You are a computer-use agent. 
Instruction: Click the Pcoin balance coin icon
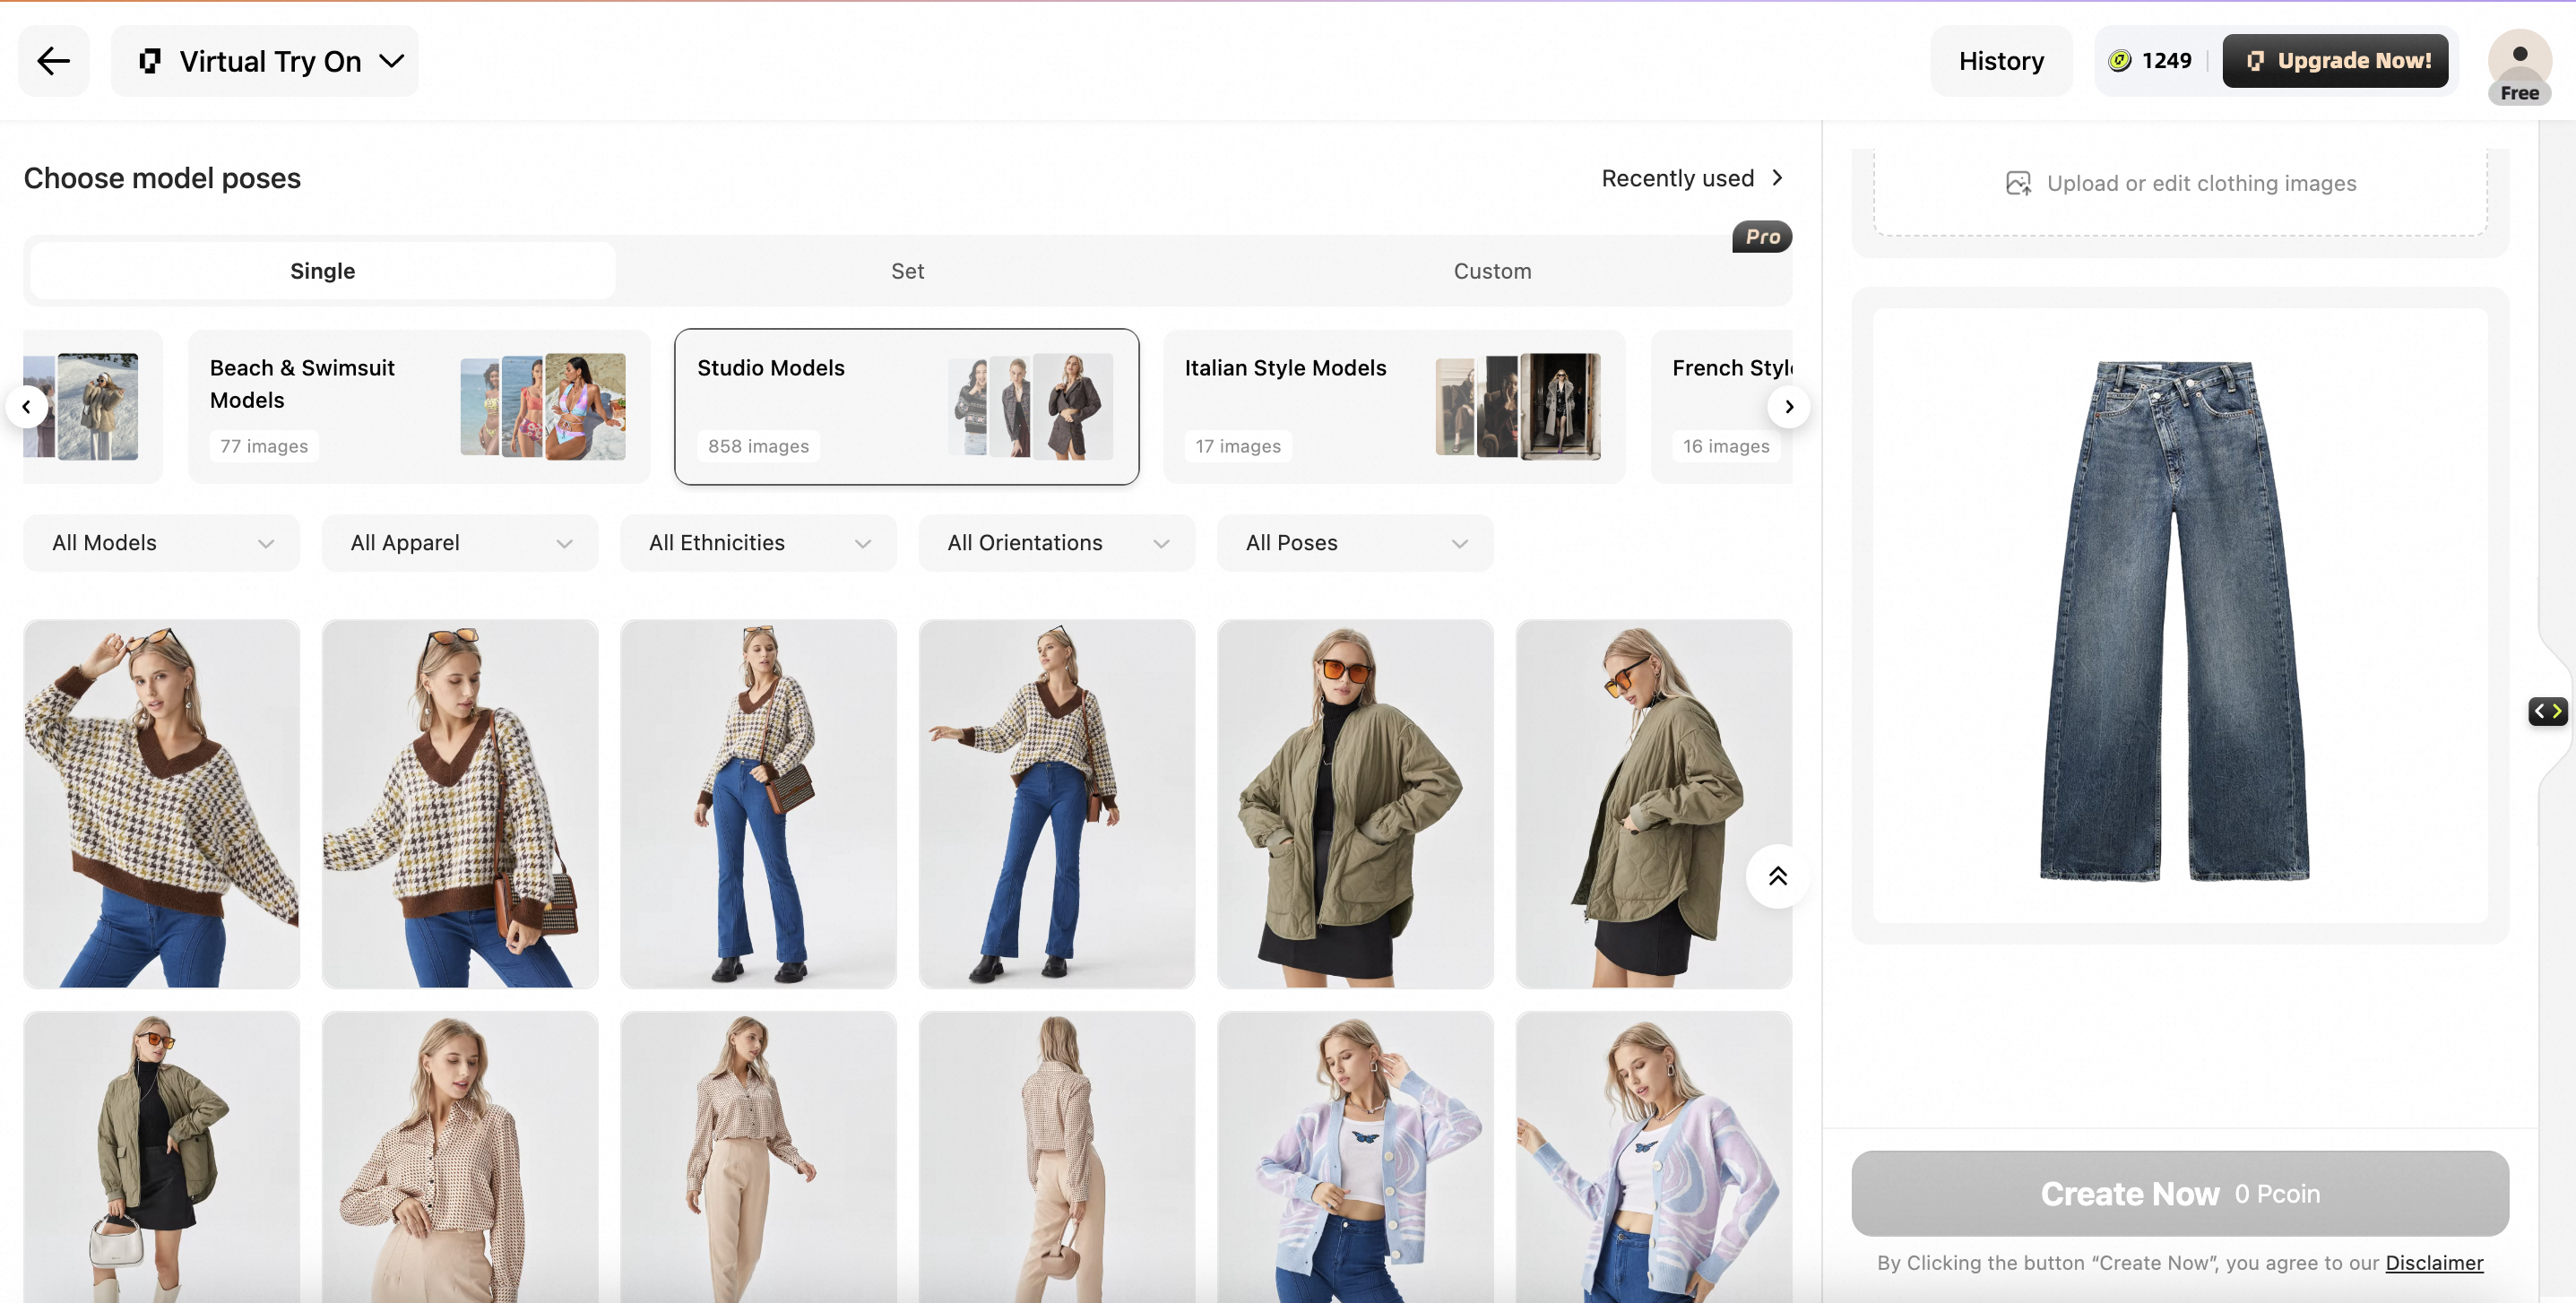pyautogui.click(x=2119, y=61)
